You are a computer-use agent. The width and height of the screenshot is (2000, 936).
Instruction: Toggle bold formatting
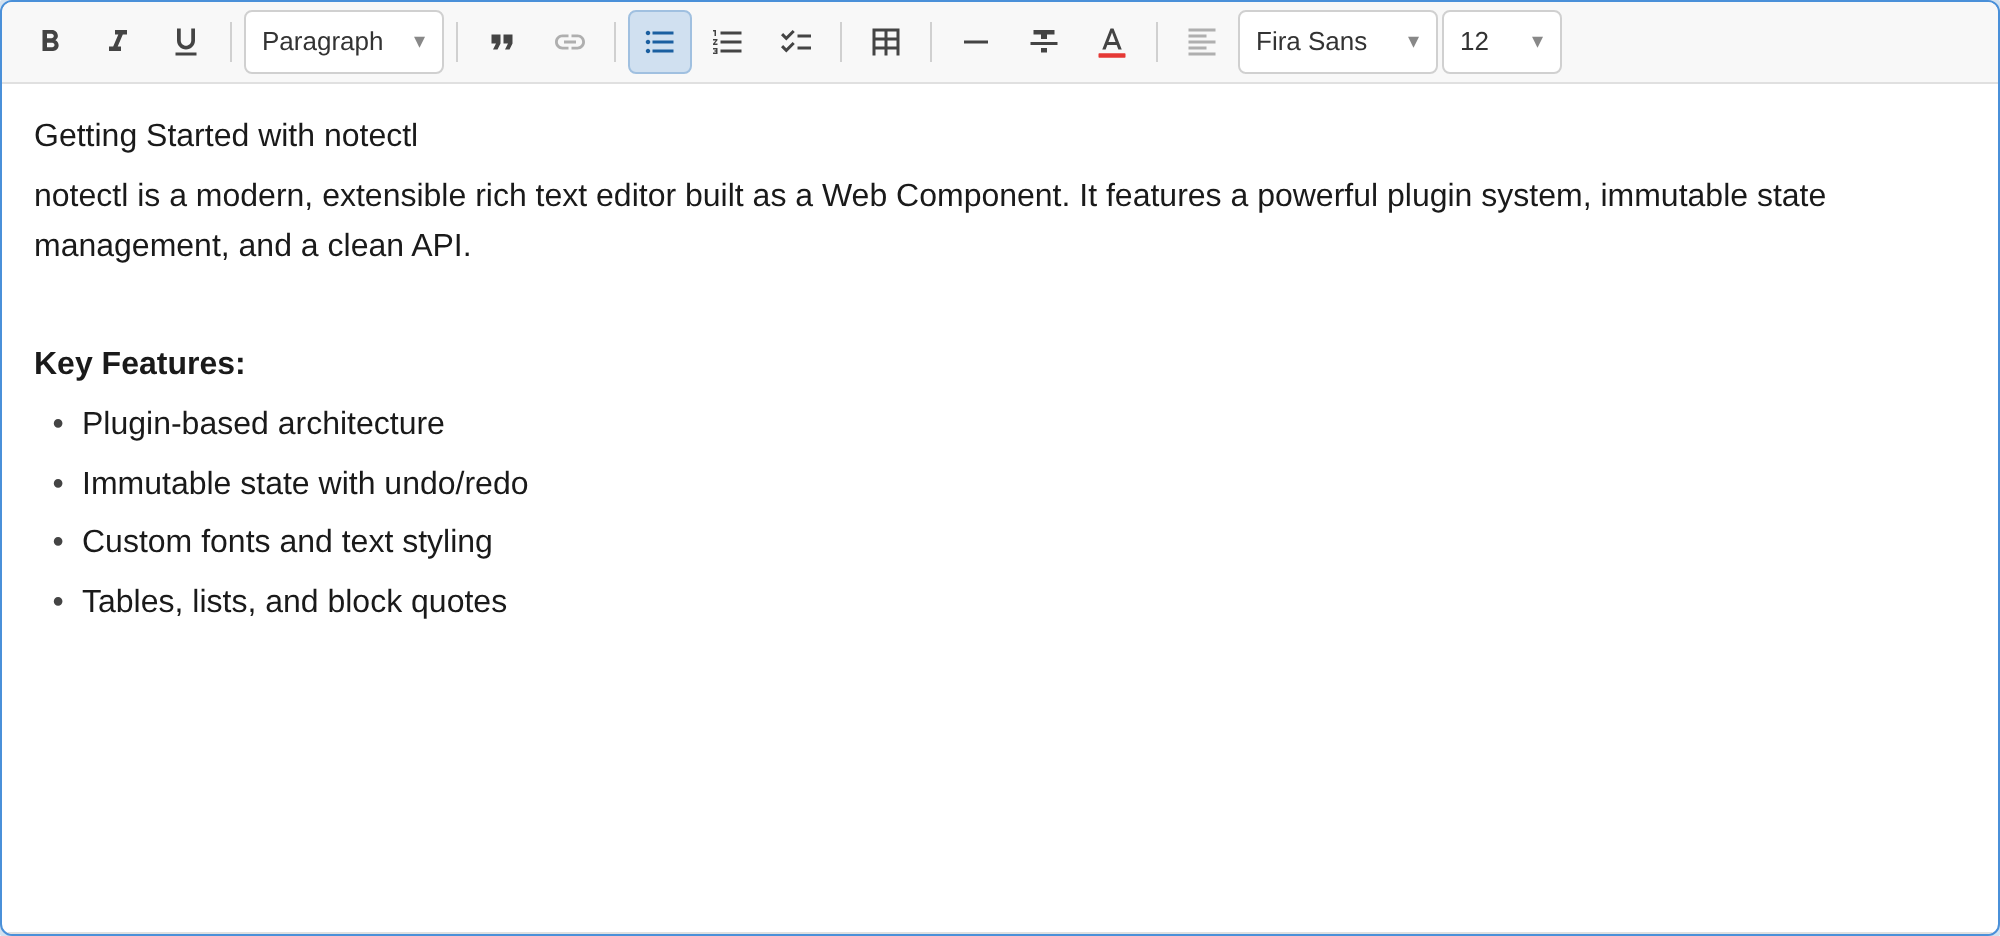point(50,41)
